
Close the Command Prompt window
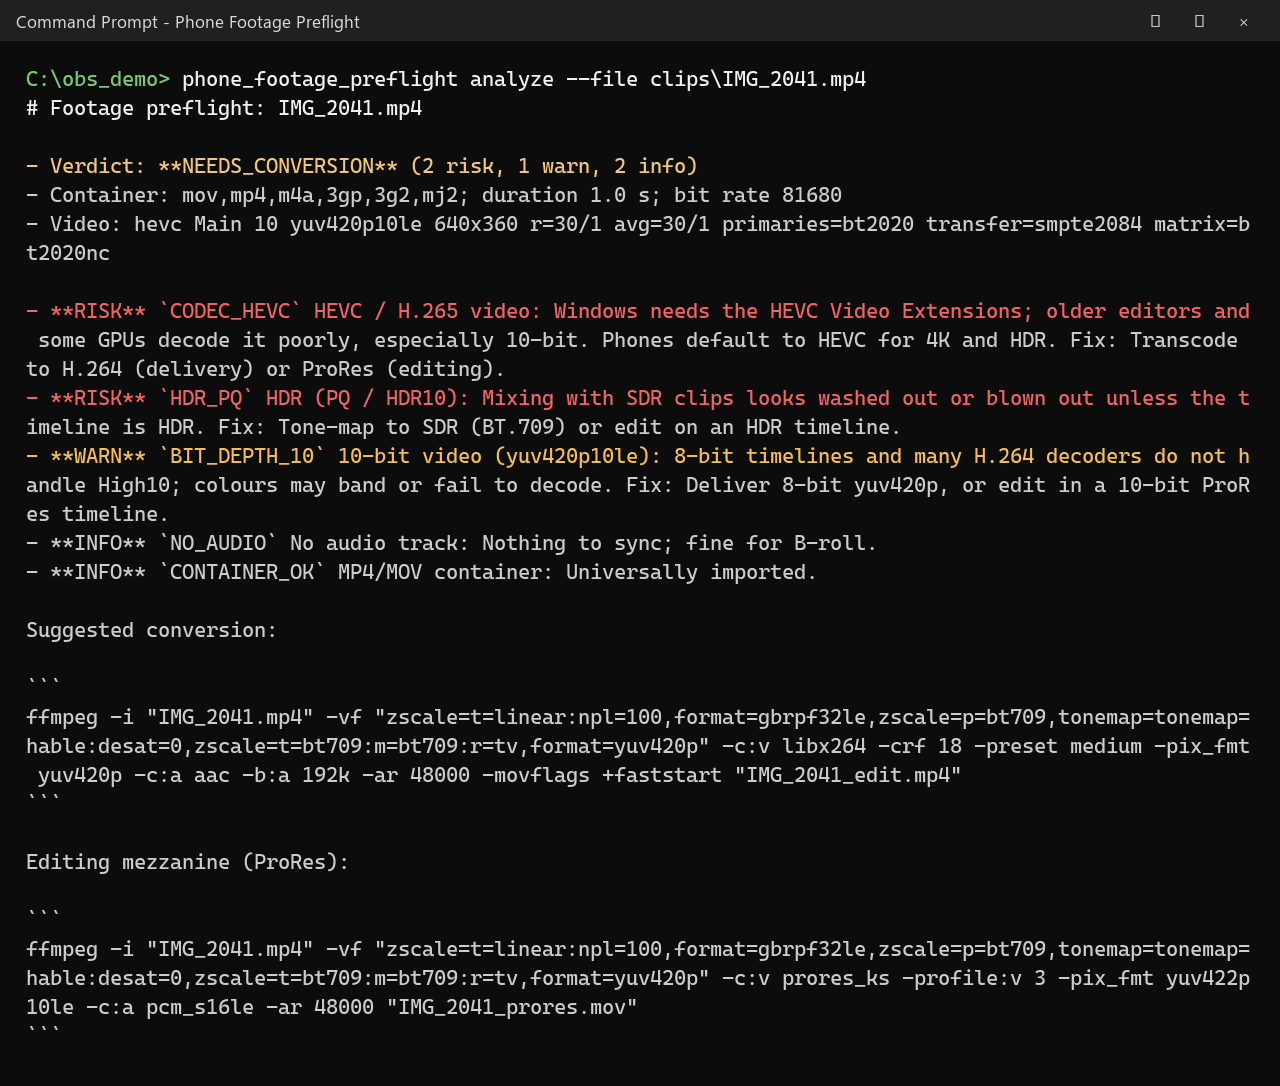point(1243,21)
